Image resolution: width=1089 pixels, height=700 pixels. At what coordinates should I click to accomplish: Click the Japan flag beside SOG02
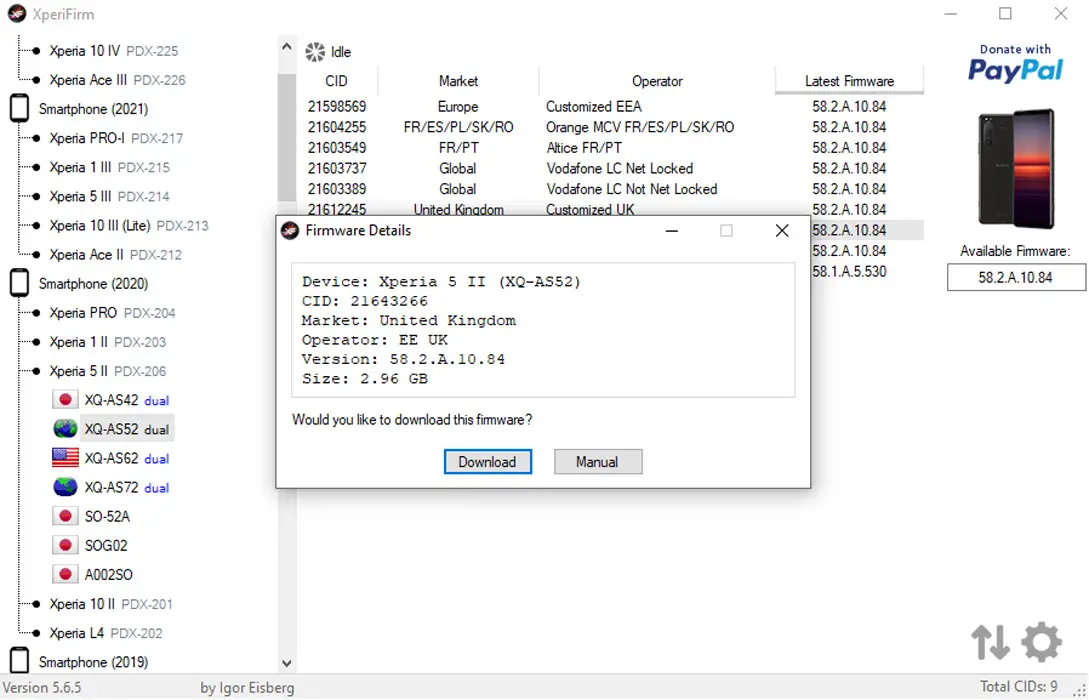coord(65,546)
